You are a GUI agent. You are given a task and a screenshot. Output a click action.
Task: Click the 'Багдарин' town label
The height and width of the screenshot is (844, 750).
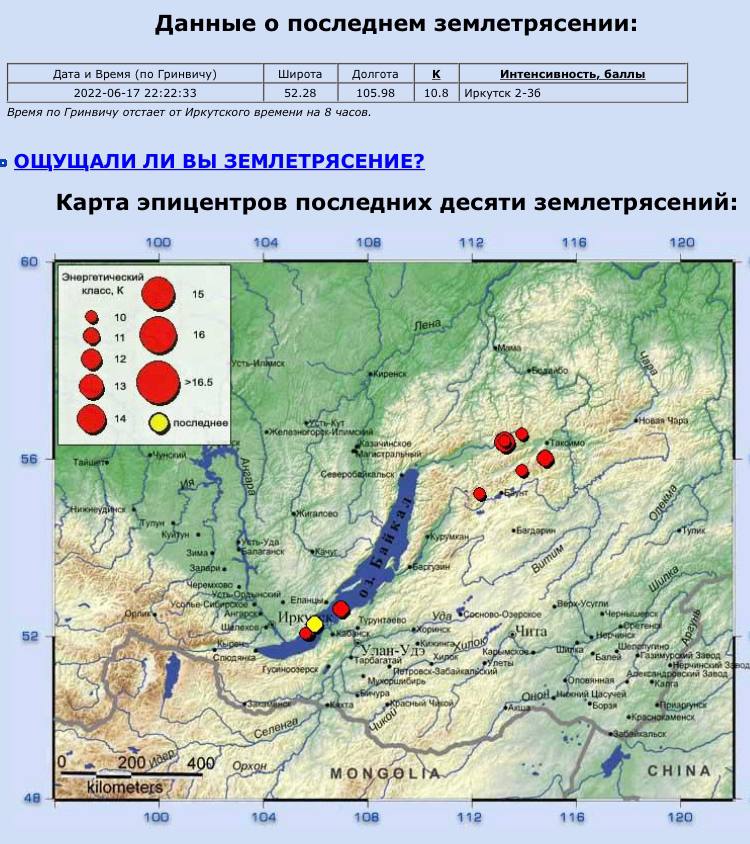point(536,531)
